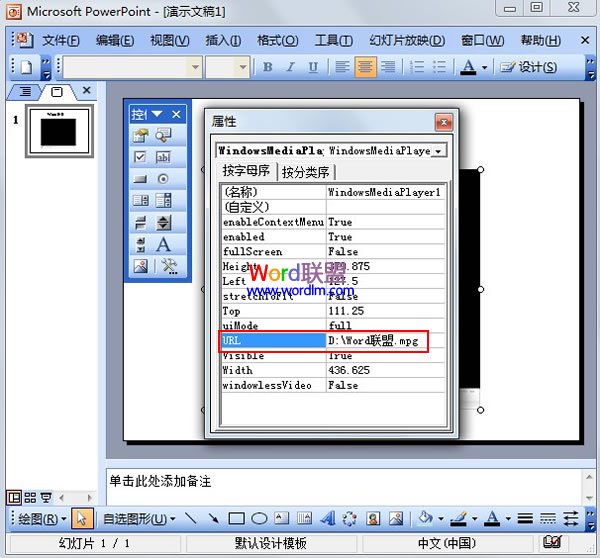
Task: Switch to normal view button
Action: click(x=14, y=498)
